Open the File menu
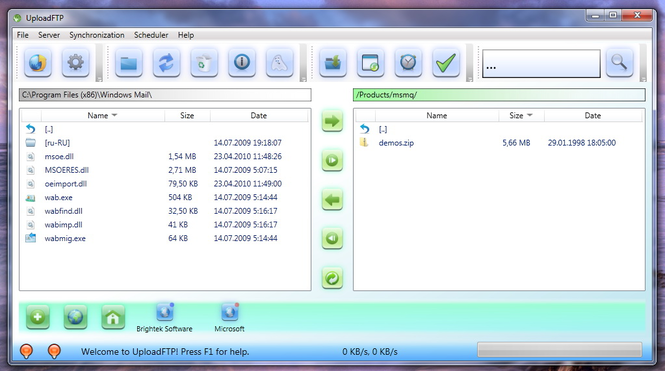The width and height of the screenshot is (665, 371). pyautogui.click(x=22, y=35)
